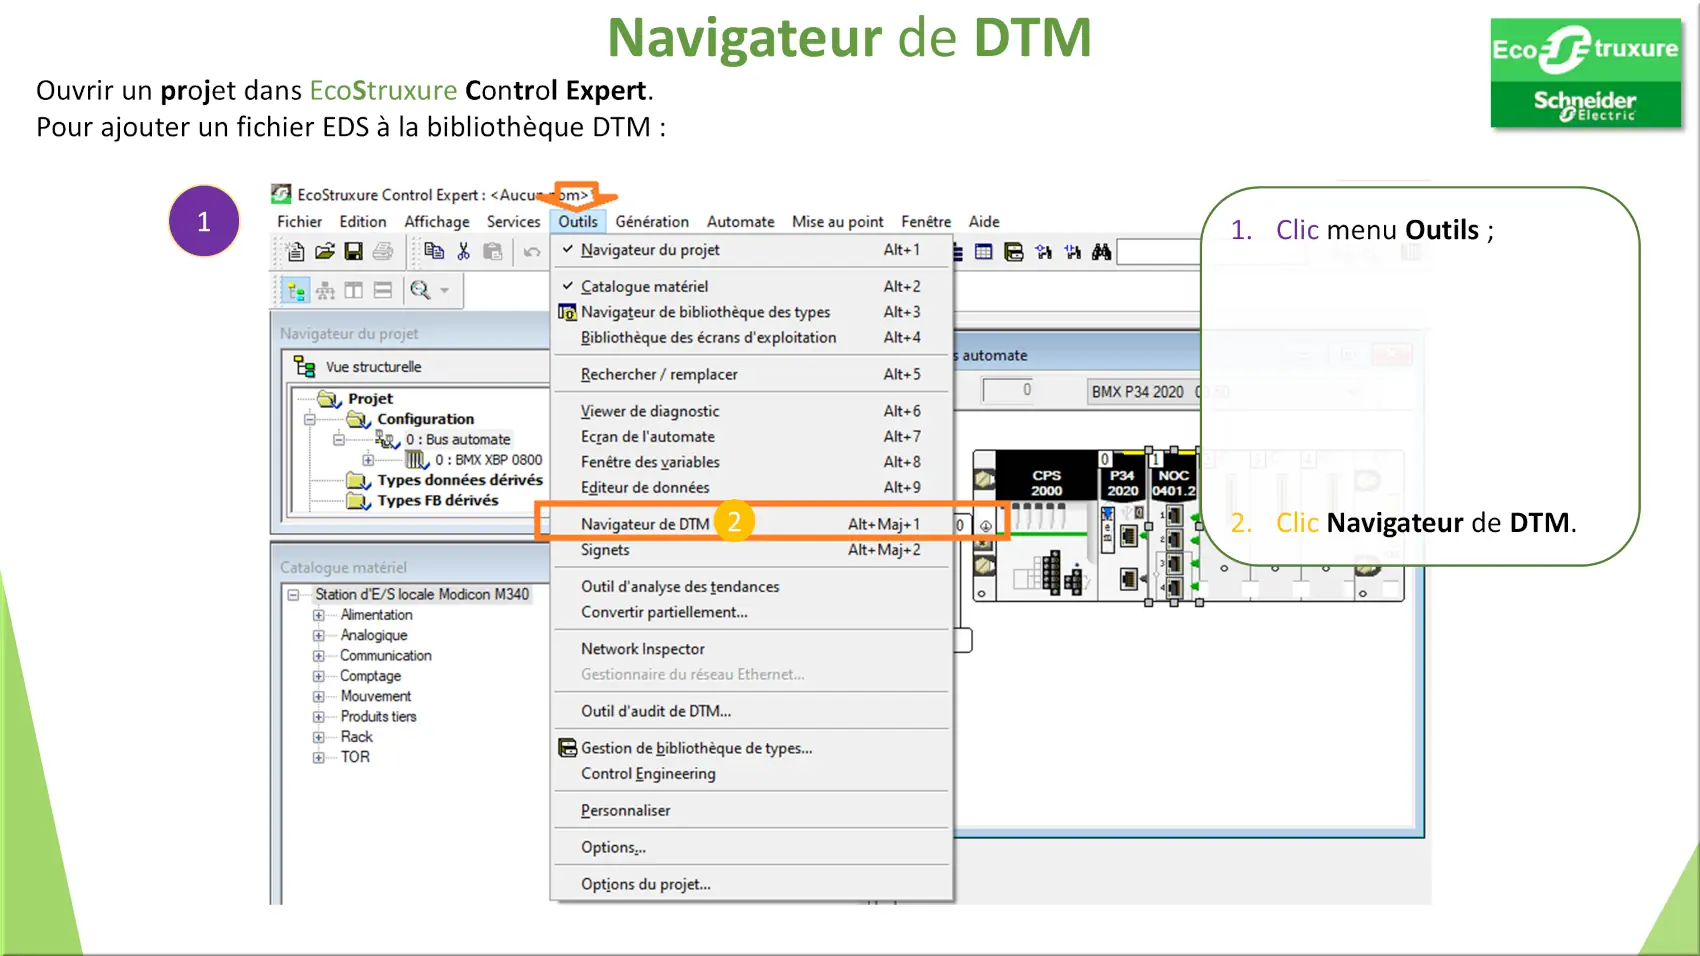The height and width of the screenshot is (956, 1700).
Task: Click the Cut scissors icon
Action: click(x=463, y=252)
